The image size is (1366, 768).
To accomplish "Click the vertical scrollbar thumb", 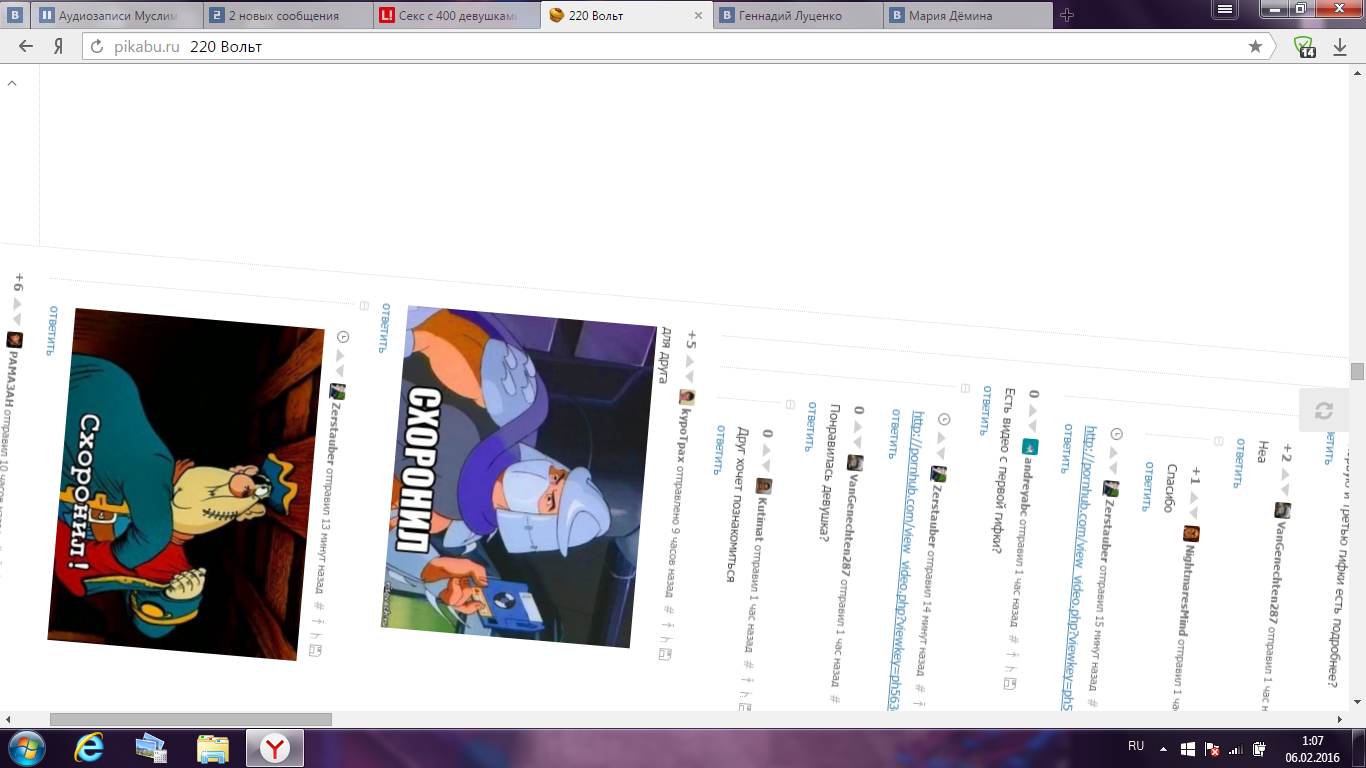I will pyautogui.click(x=1357, y=371).
